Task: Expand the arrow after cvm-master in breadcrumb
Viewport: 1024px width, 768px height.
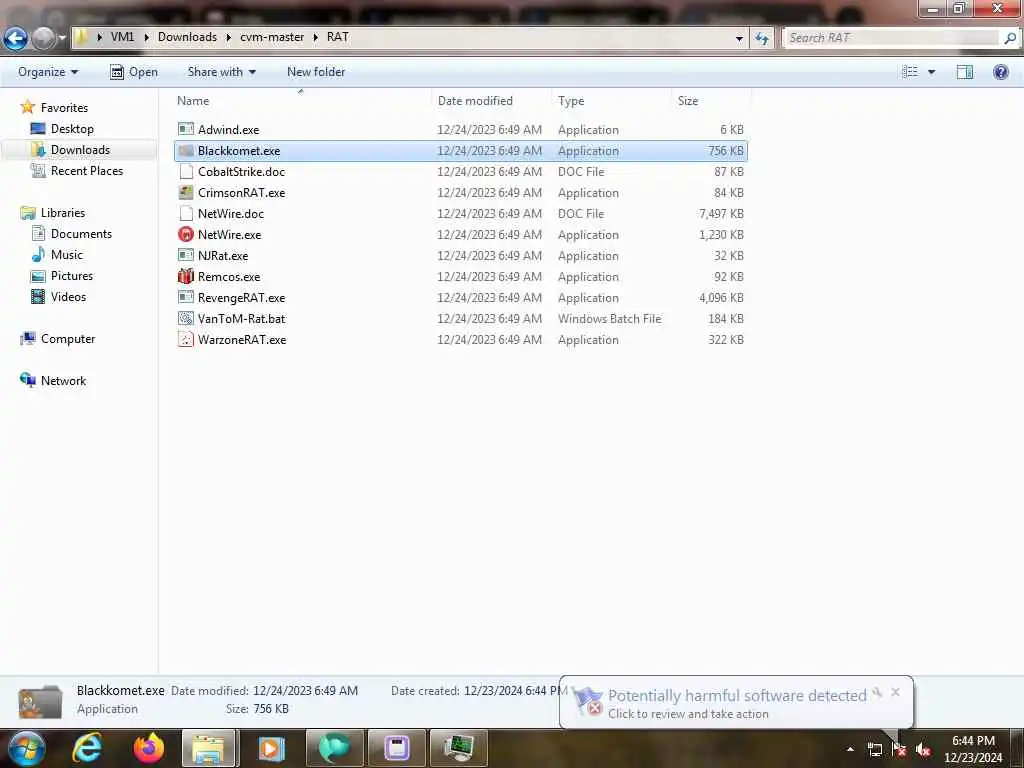Action: coord(315,37)
